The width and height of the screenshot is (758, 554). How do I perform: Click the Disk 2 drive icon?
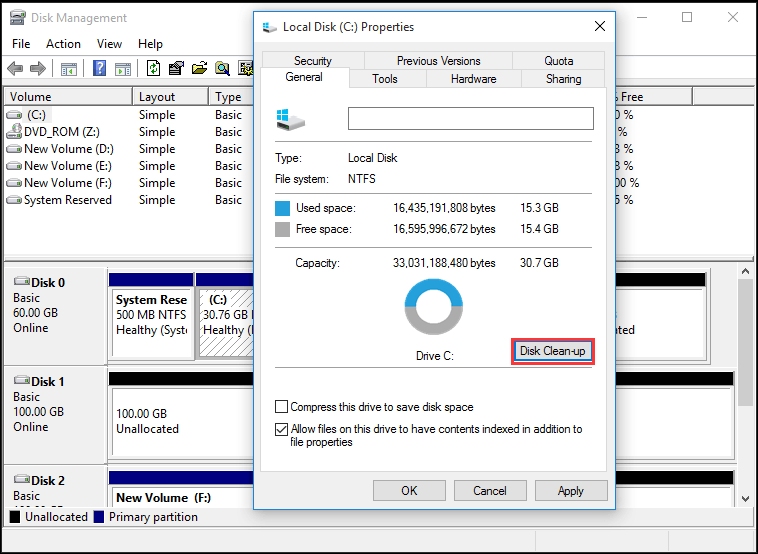coord(22,479)
